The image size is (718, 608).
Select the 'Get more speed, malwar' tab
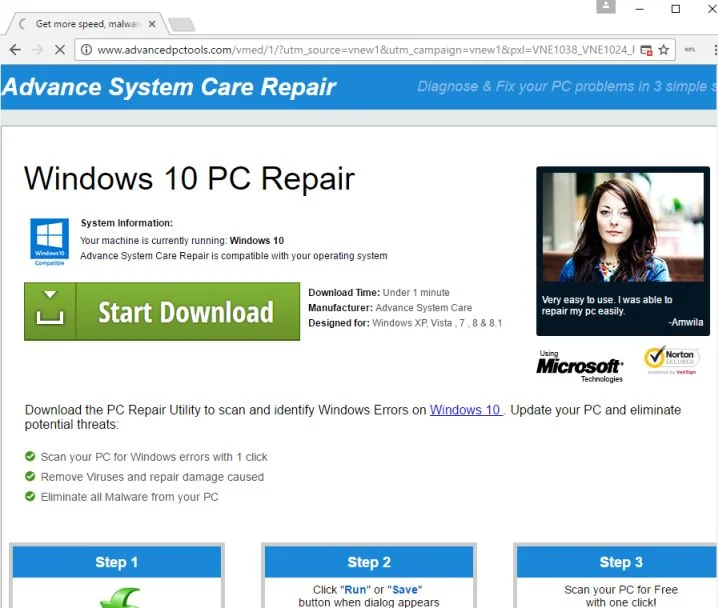(x=87, y=24)
